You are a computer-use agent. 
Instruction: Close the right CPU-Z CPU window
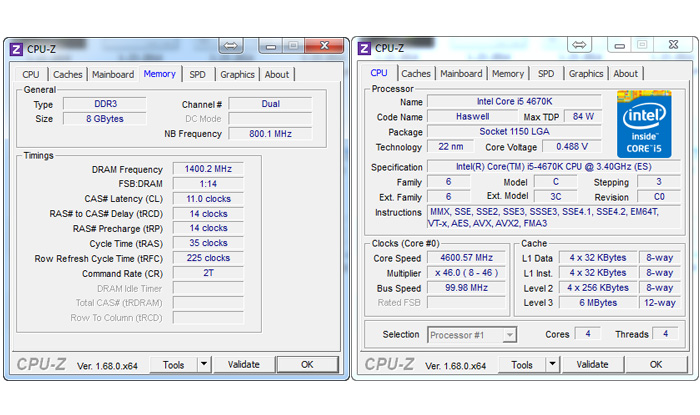(x=673, y=45)
